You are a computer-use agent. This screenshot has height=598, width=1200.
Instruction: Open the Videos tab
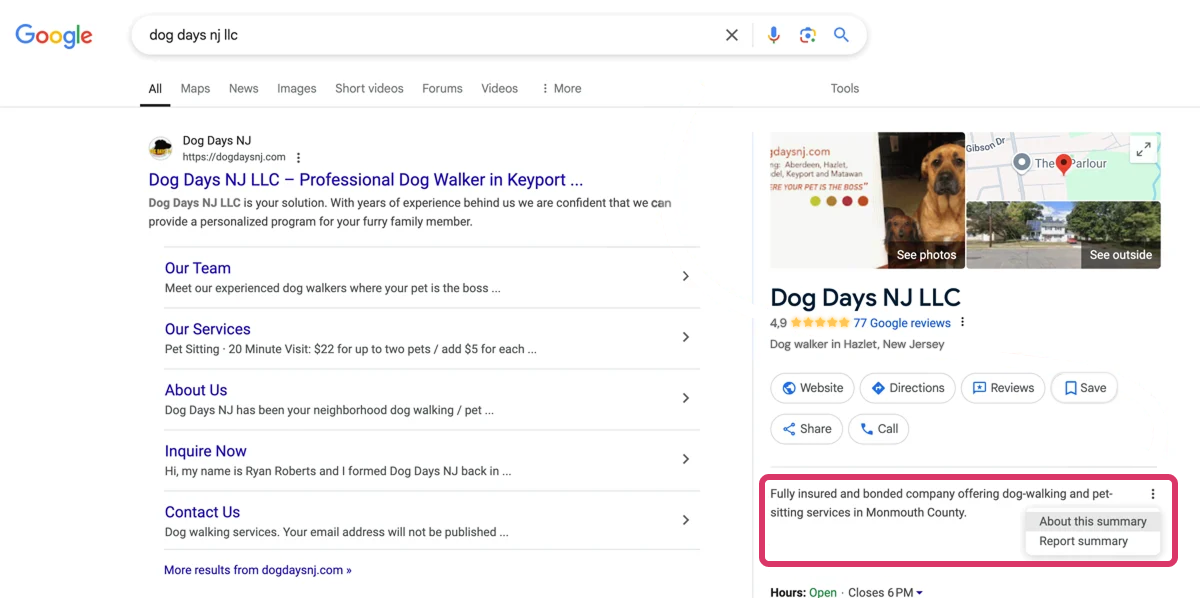pos(499,88)
